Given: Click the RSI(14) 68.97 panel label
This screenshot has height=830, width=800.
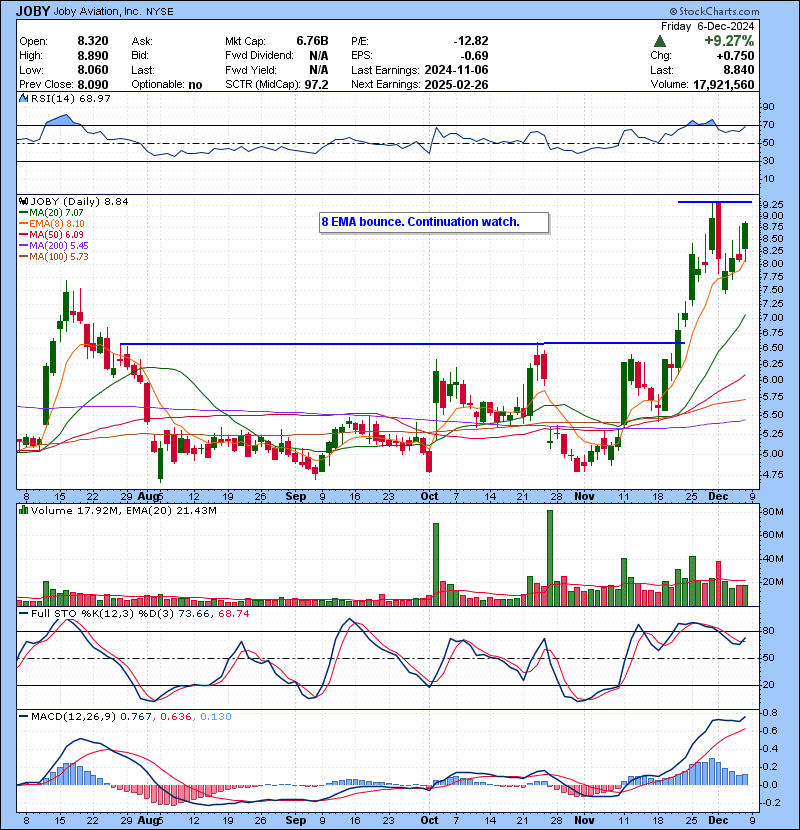Looking at the screenshot, I should coord(70,98).
